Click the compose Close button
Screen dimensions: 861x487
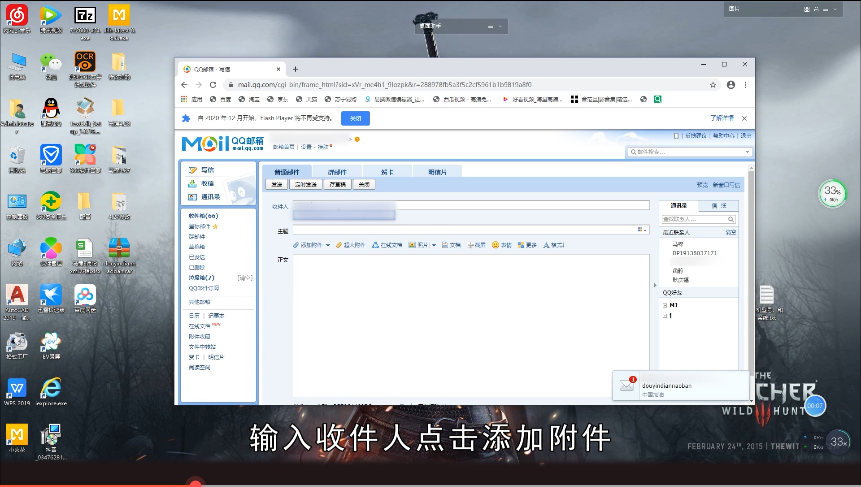tap(364, 184)
